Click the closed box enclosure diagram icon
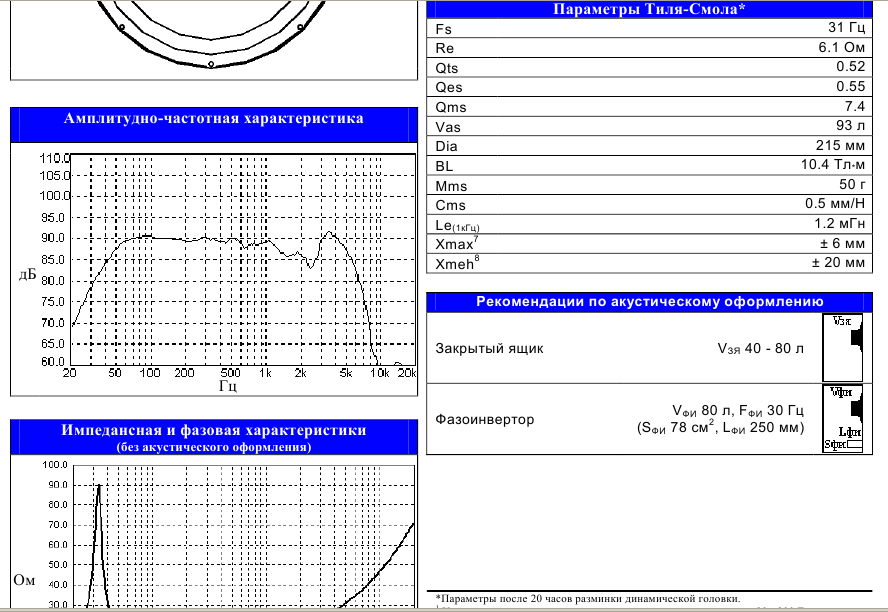The height and width of the screenshot is (612, 888). tap(843, 348)
